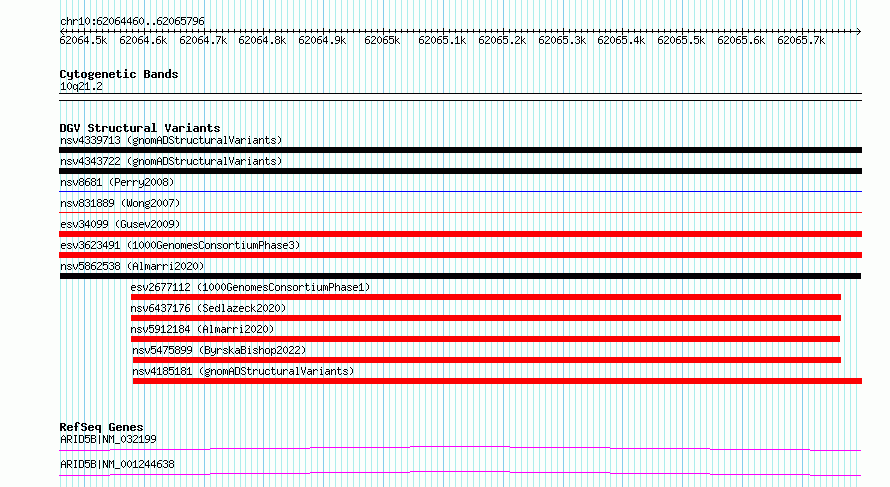
Task: Click the ARID5B|NM_032199 gene label
Action: pyautogui.click(x=108, y=439)
